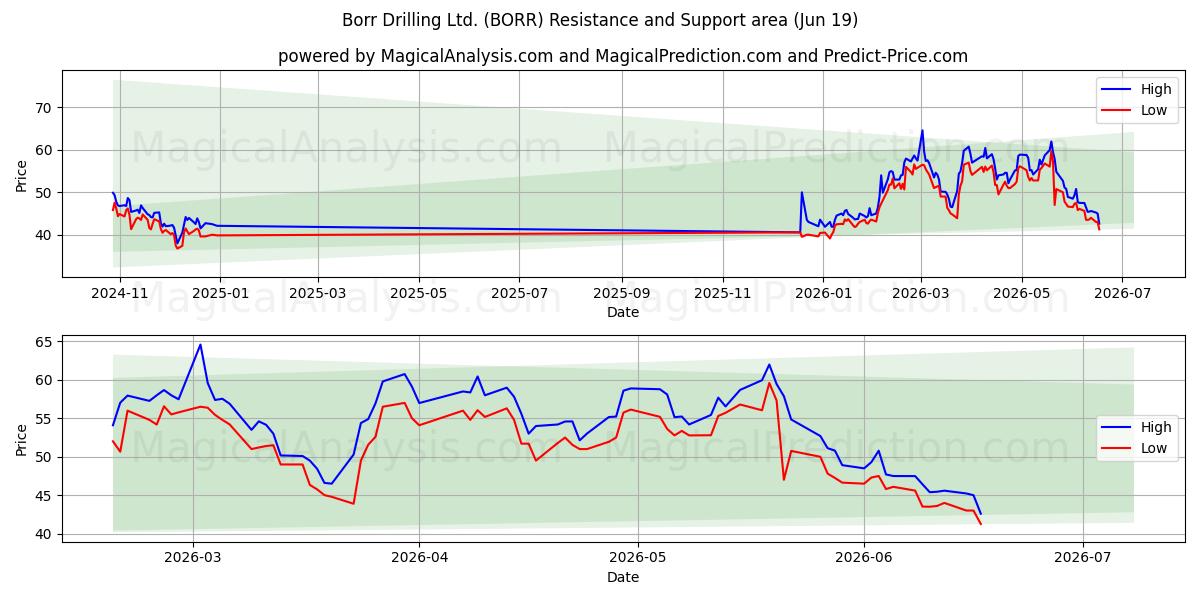Click 'High' in the bottom chart legend
1200x600 pixels.
coord(1156,427)
